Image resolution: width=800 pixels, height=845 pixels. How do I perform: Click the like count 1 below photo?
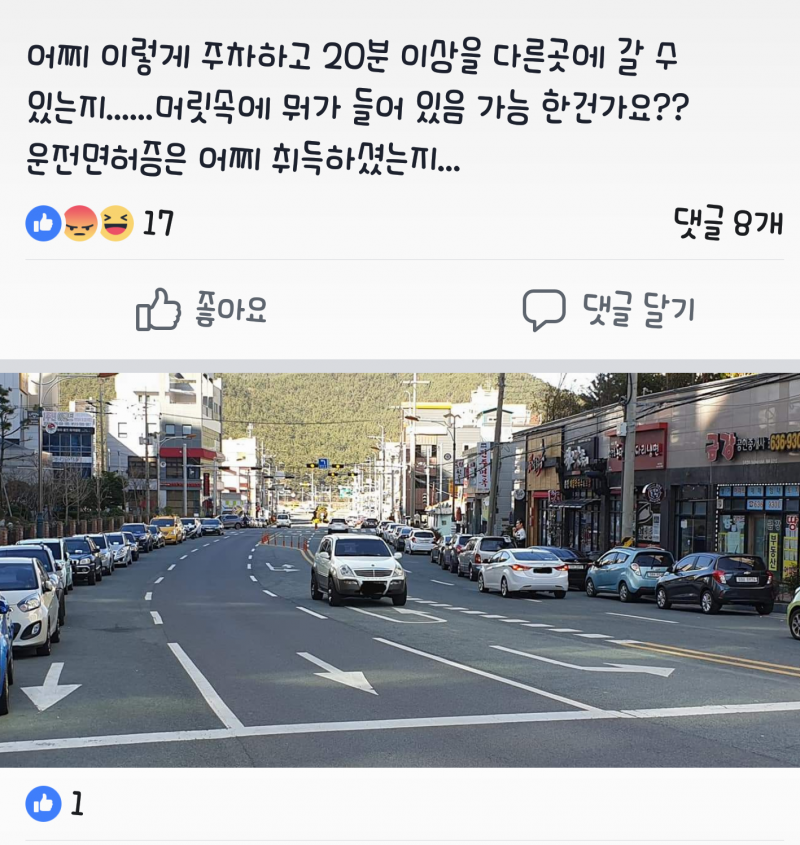(x=77, y=804)
